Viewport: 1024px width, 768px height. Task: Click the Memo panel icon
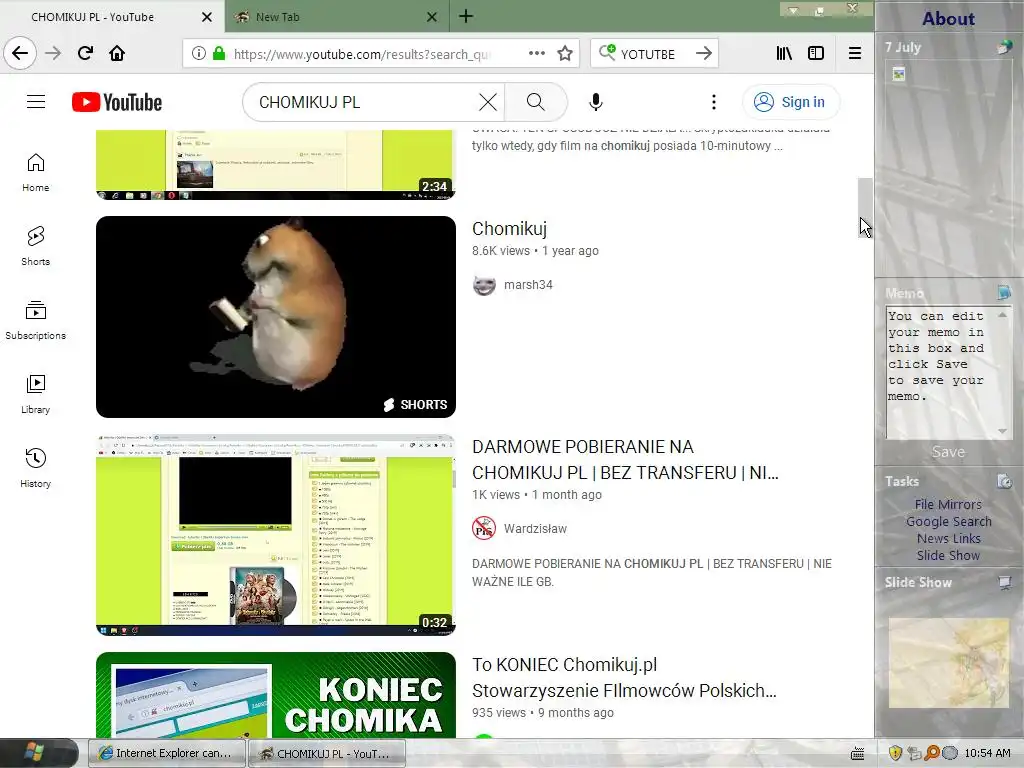(x=1004, y=292)
